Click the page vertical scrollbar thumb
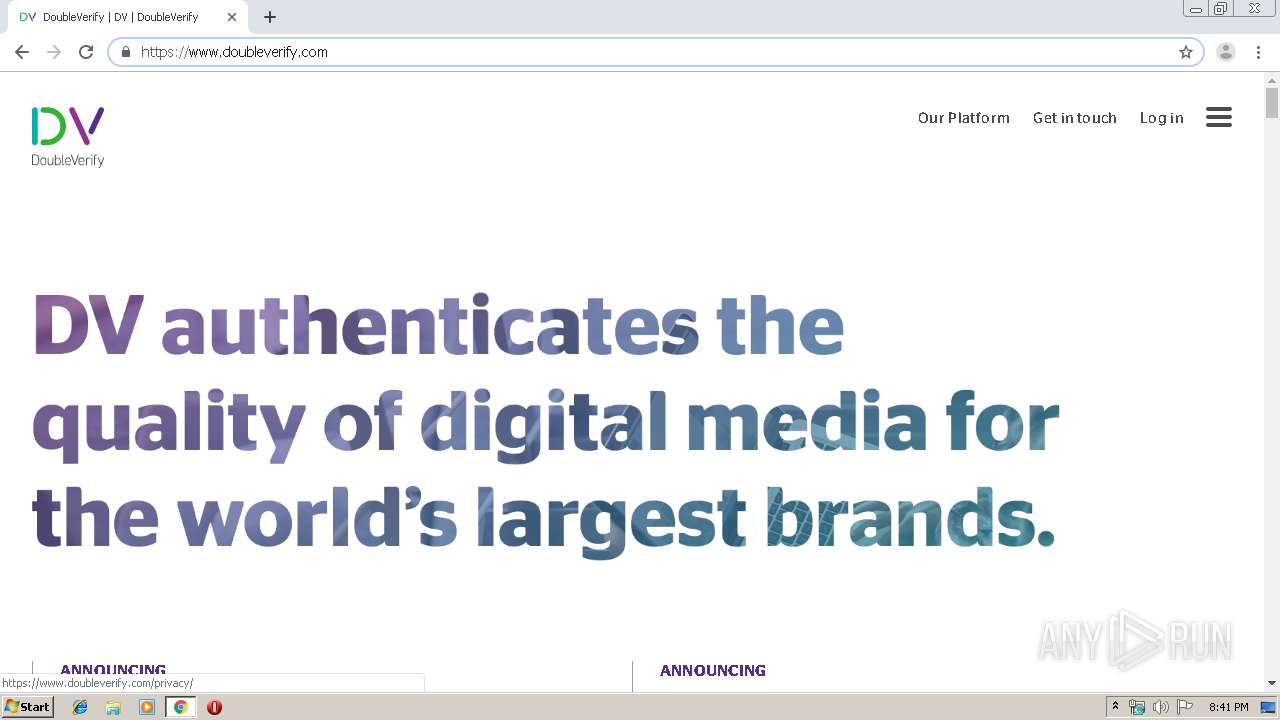This screenshot has height=720, width=1280. pos(1272,103)
